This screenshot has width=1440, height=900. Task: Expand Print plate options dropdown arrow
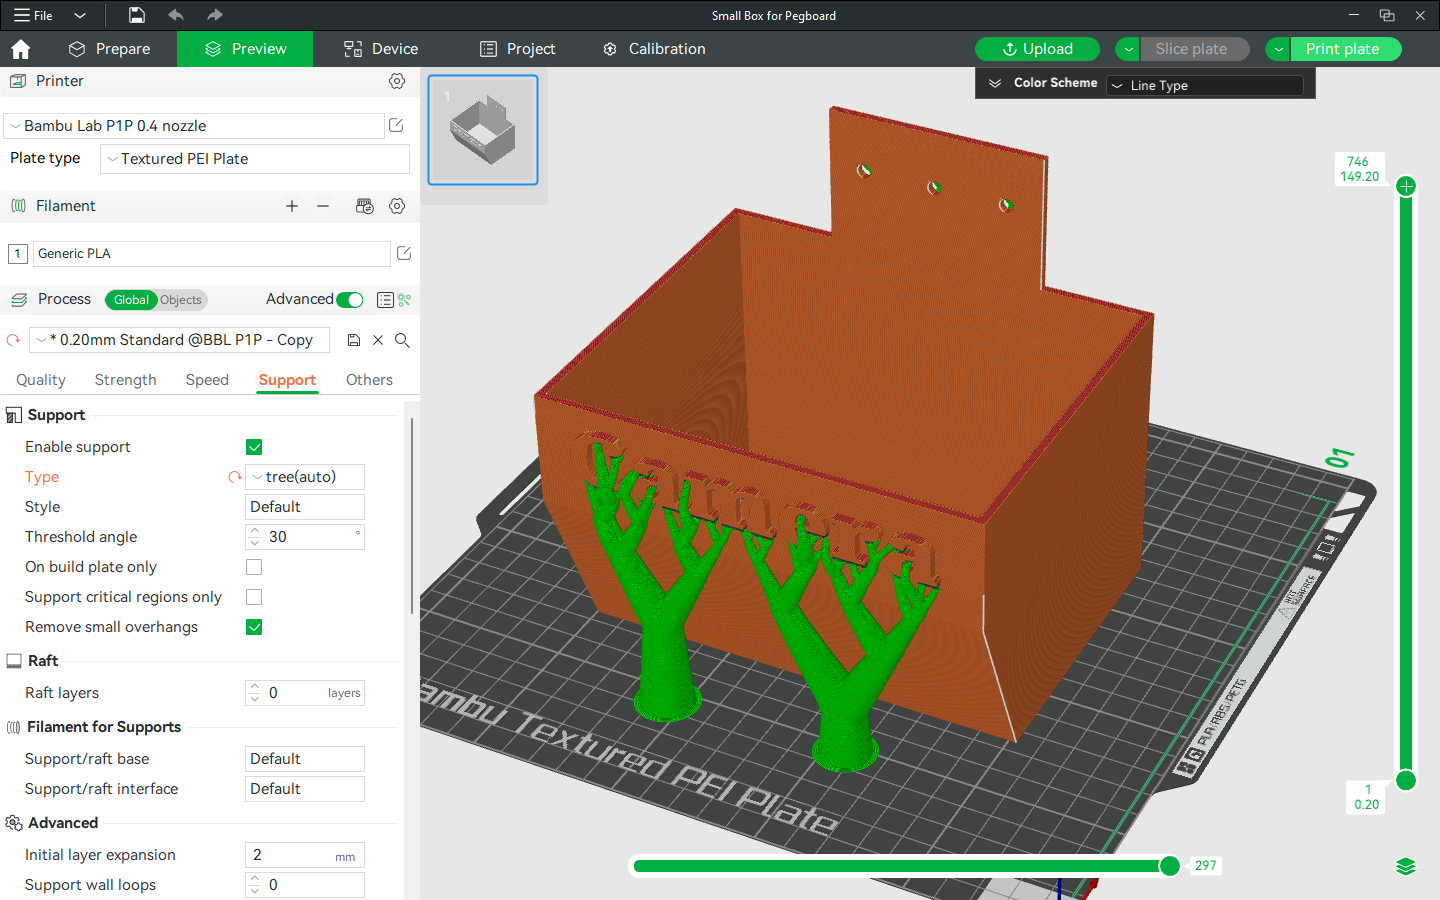point(1278,49)
